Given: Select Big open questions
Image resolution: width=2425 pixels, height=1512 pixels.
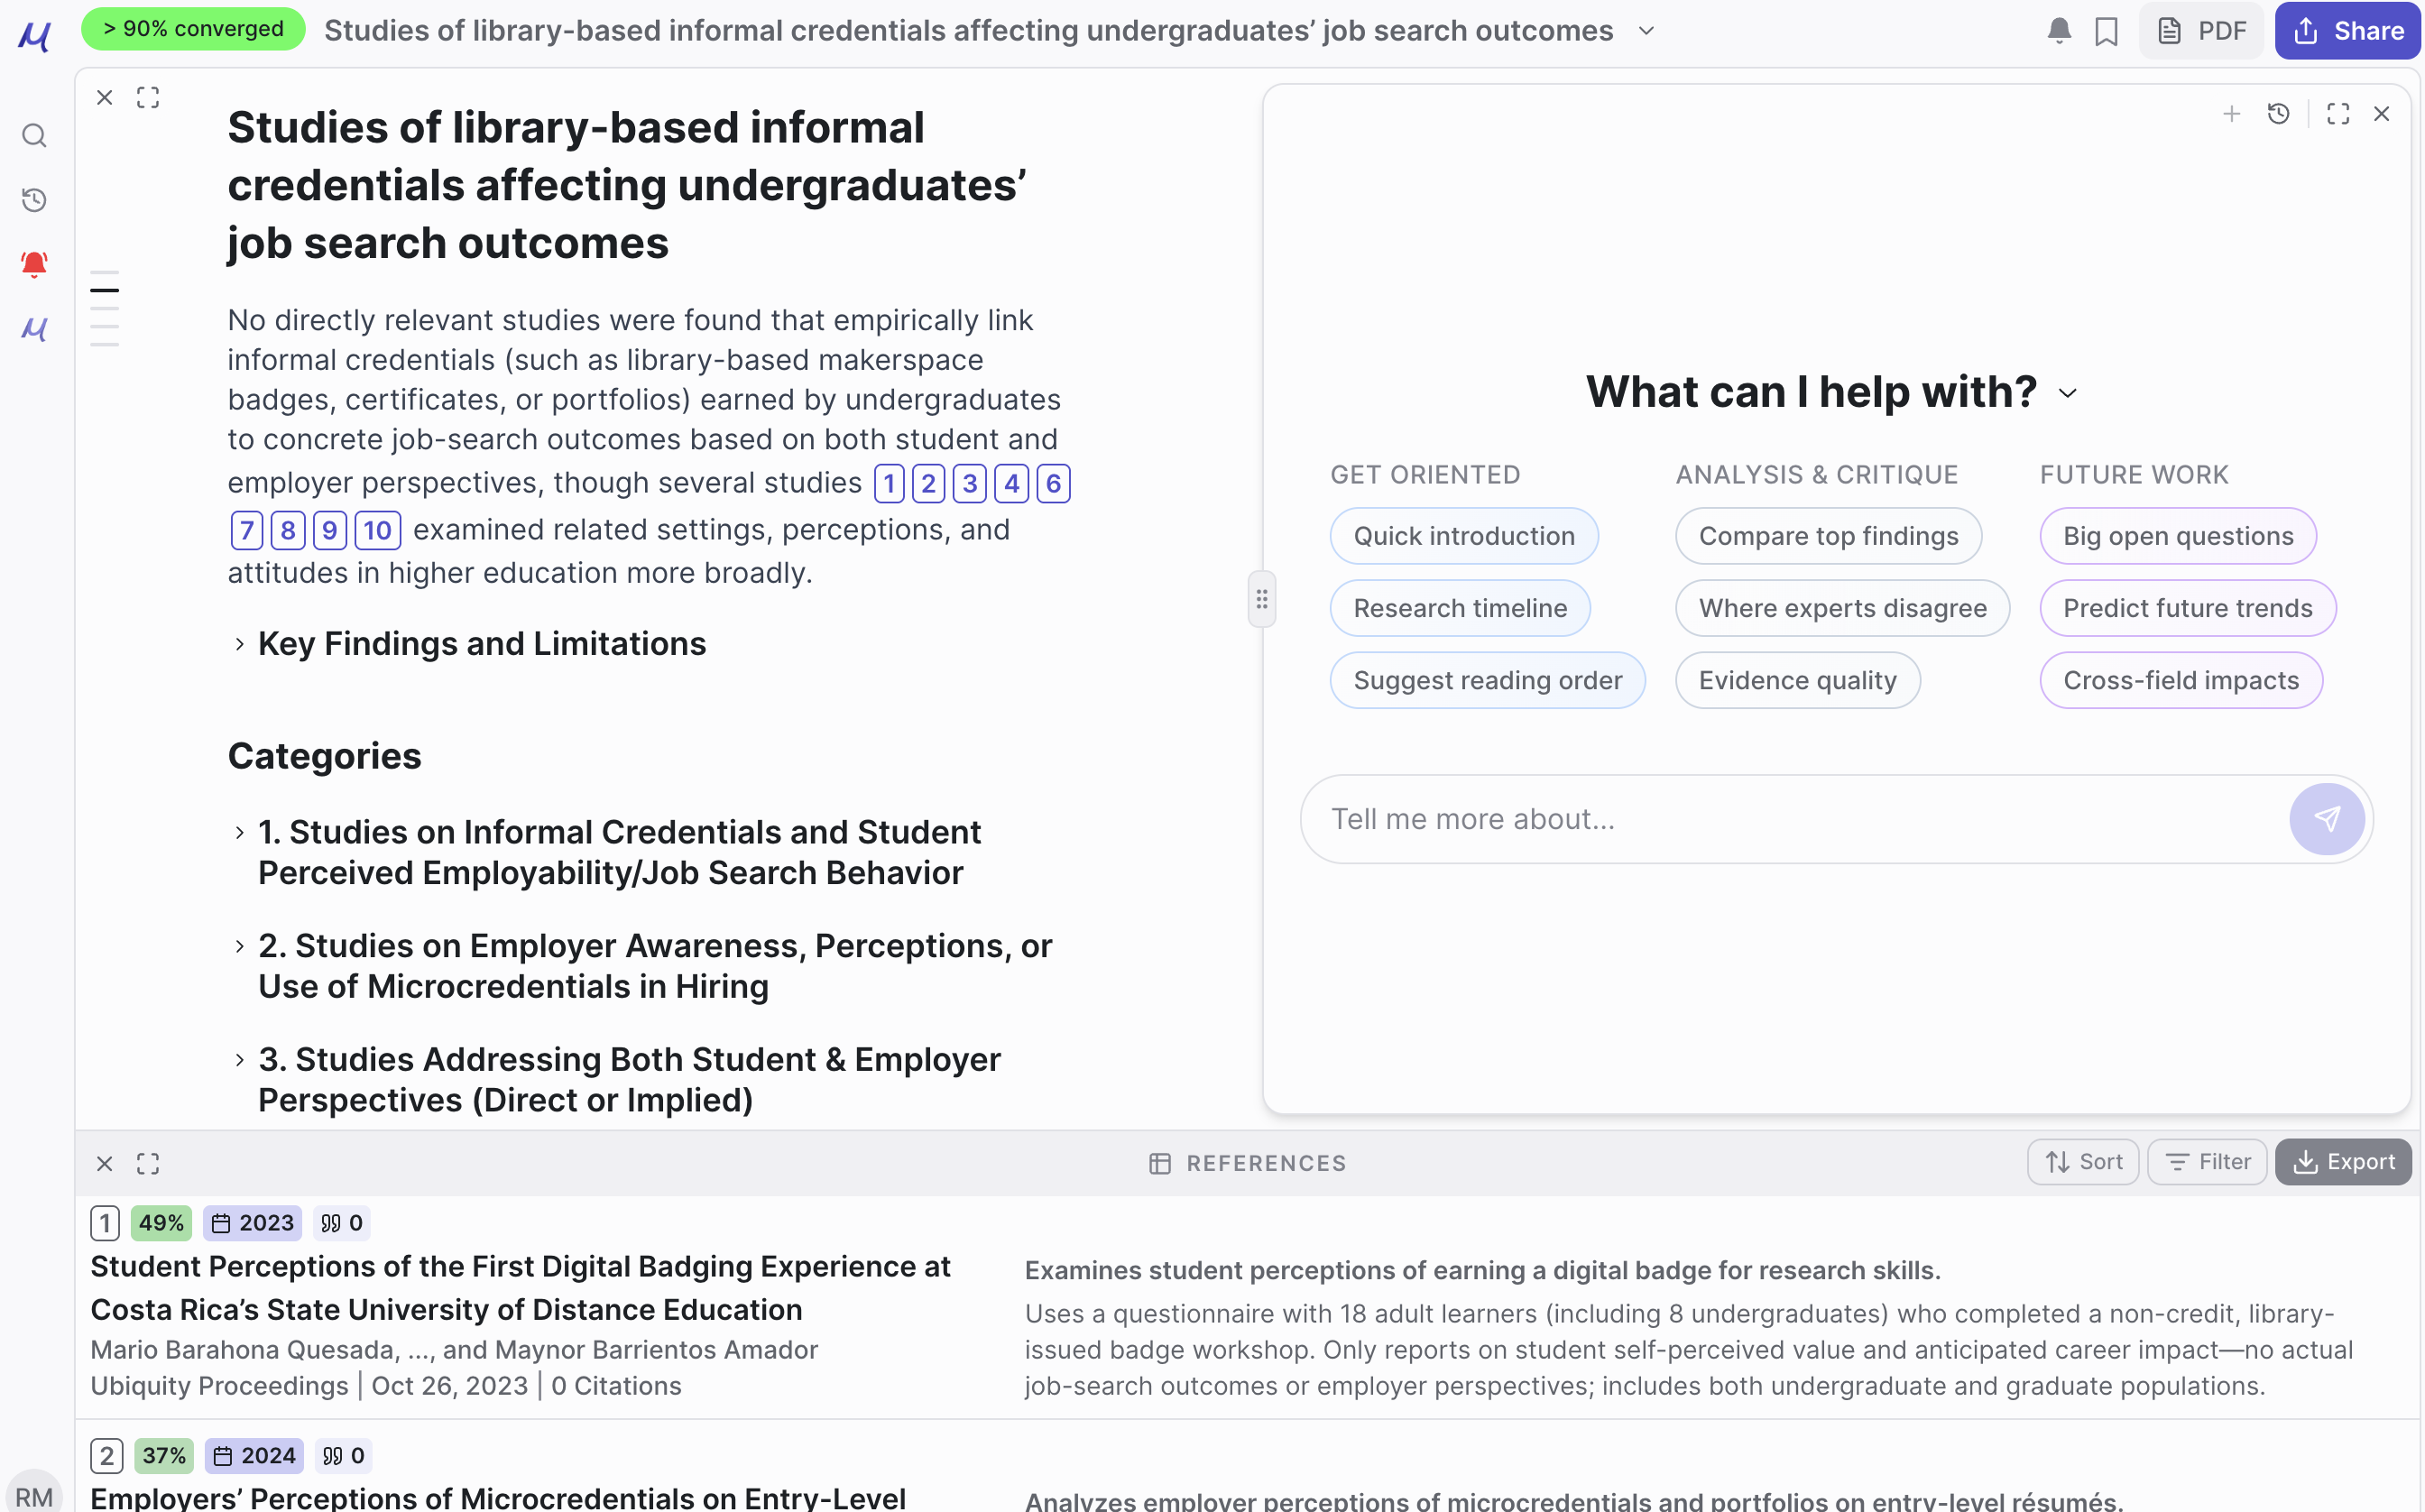Looking at the screenshot, I should (x=2178, y=536).
